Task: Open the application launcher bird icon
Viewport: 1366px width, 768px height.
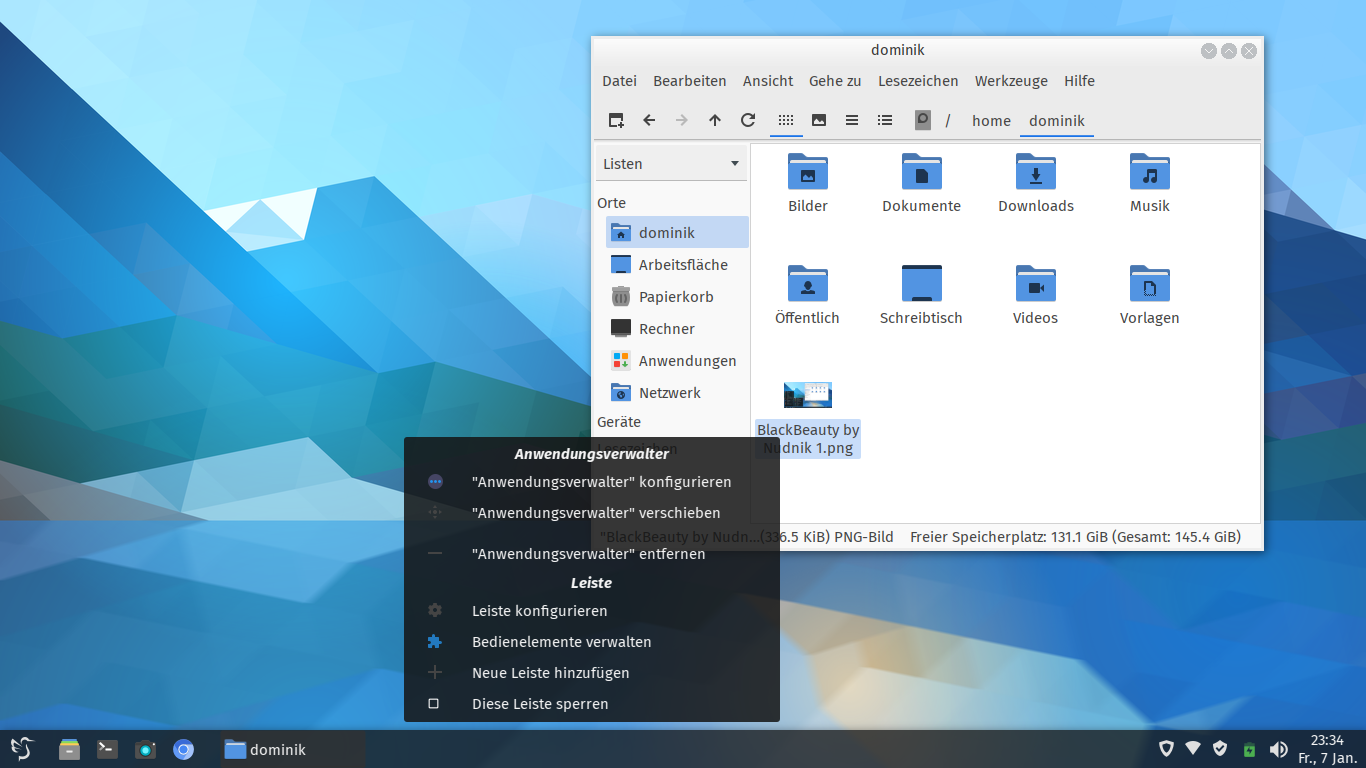Action: coord(21,749)
